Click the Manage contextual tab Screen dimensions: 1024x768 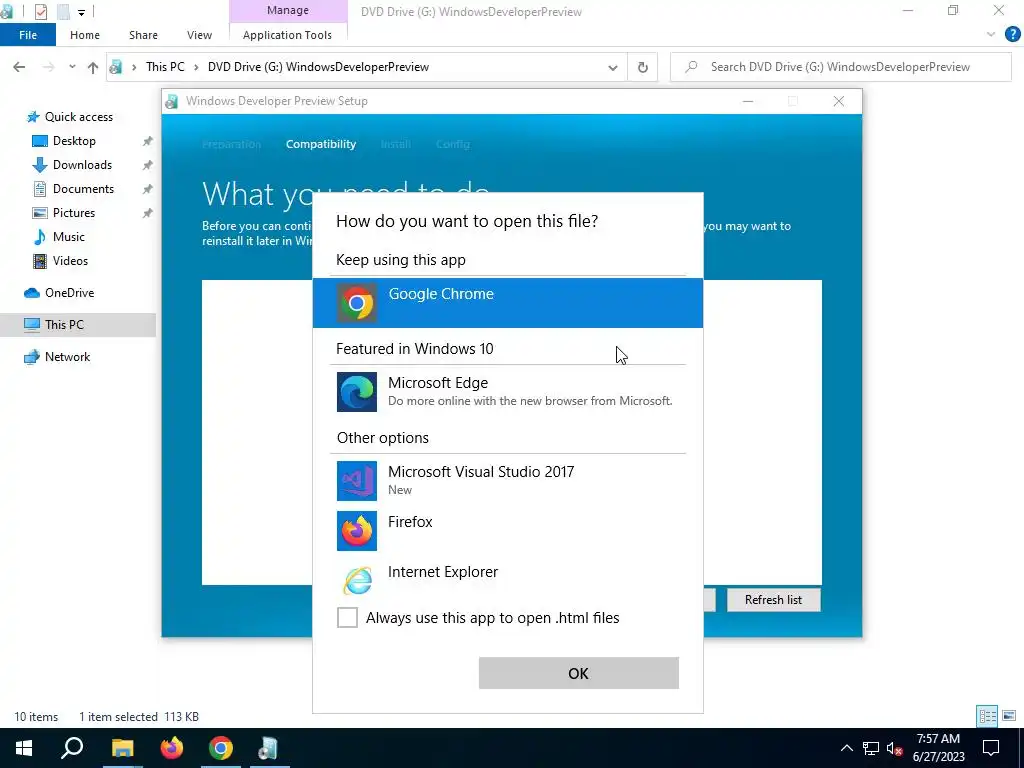288,10
